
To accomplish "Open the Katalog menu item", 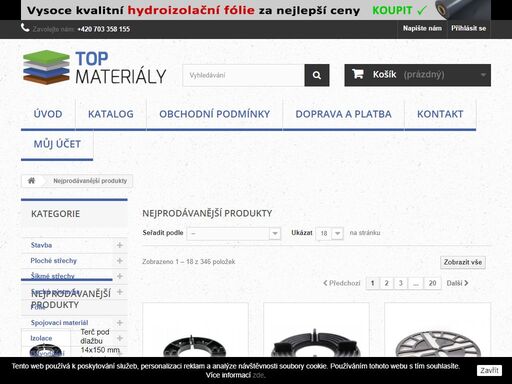I will pos(111,114).
